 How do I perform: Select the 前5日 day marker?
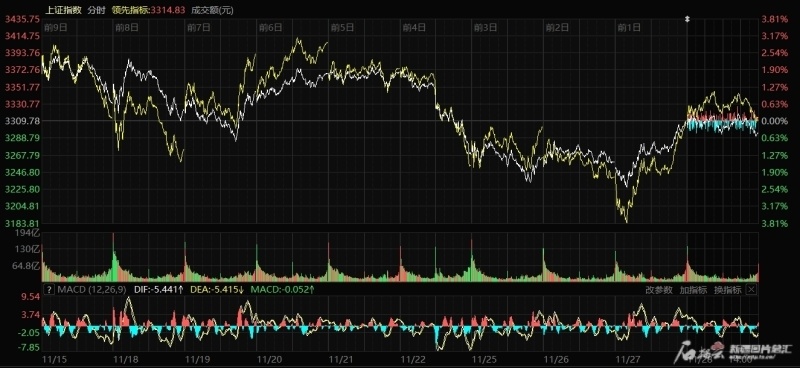[342, 28]
